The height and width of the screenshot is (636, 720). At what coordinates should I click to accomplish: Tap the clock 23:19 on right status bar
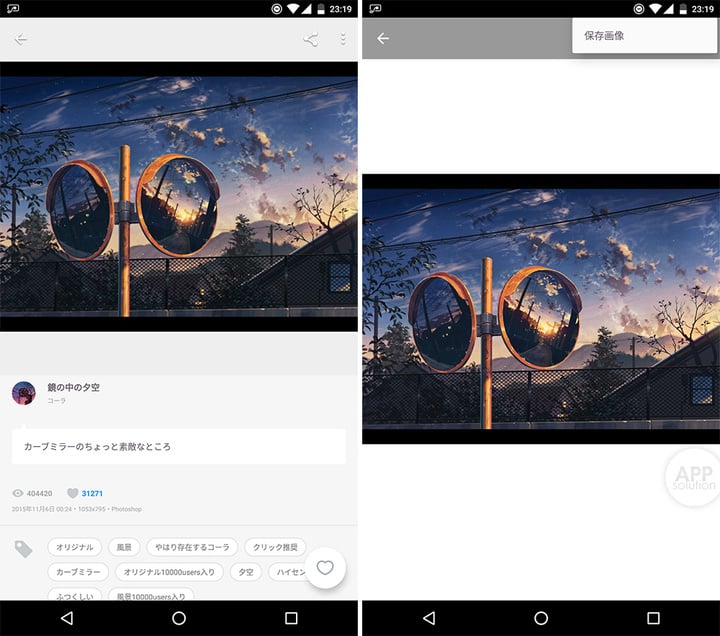coord(703,9)
